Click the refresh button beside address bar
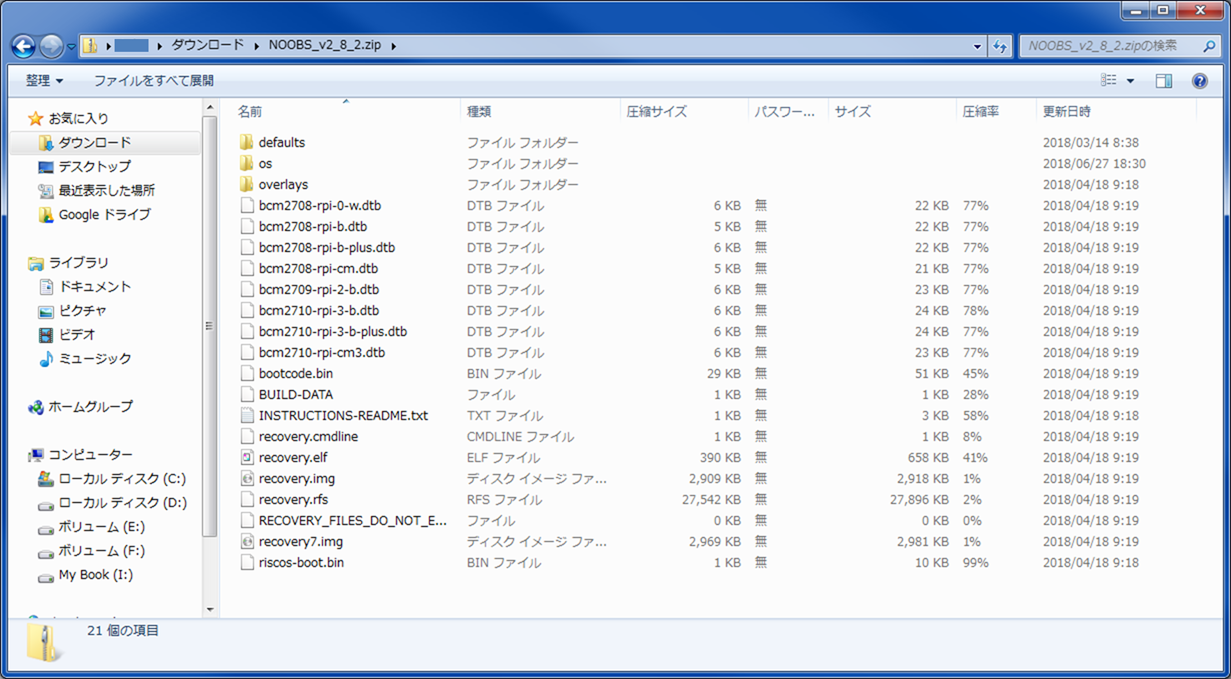1231x679 pixels. click(1000, 46)
